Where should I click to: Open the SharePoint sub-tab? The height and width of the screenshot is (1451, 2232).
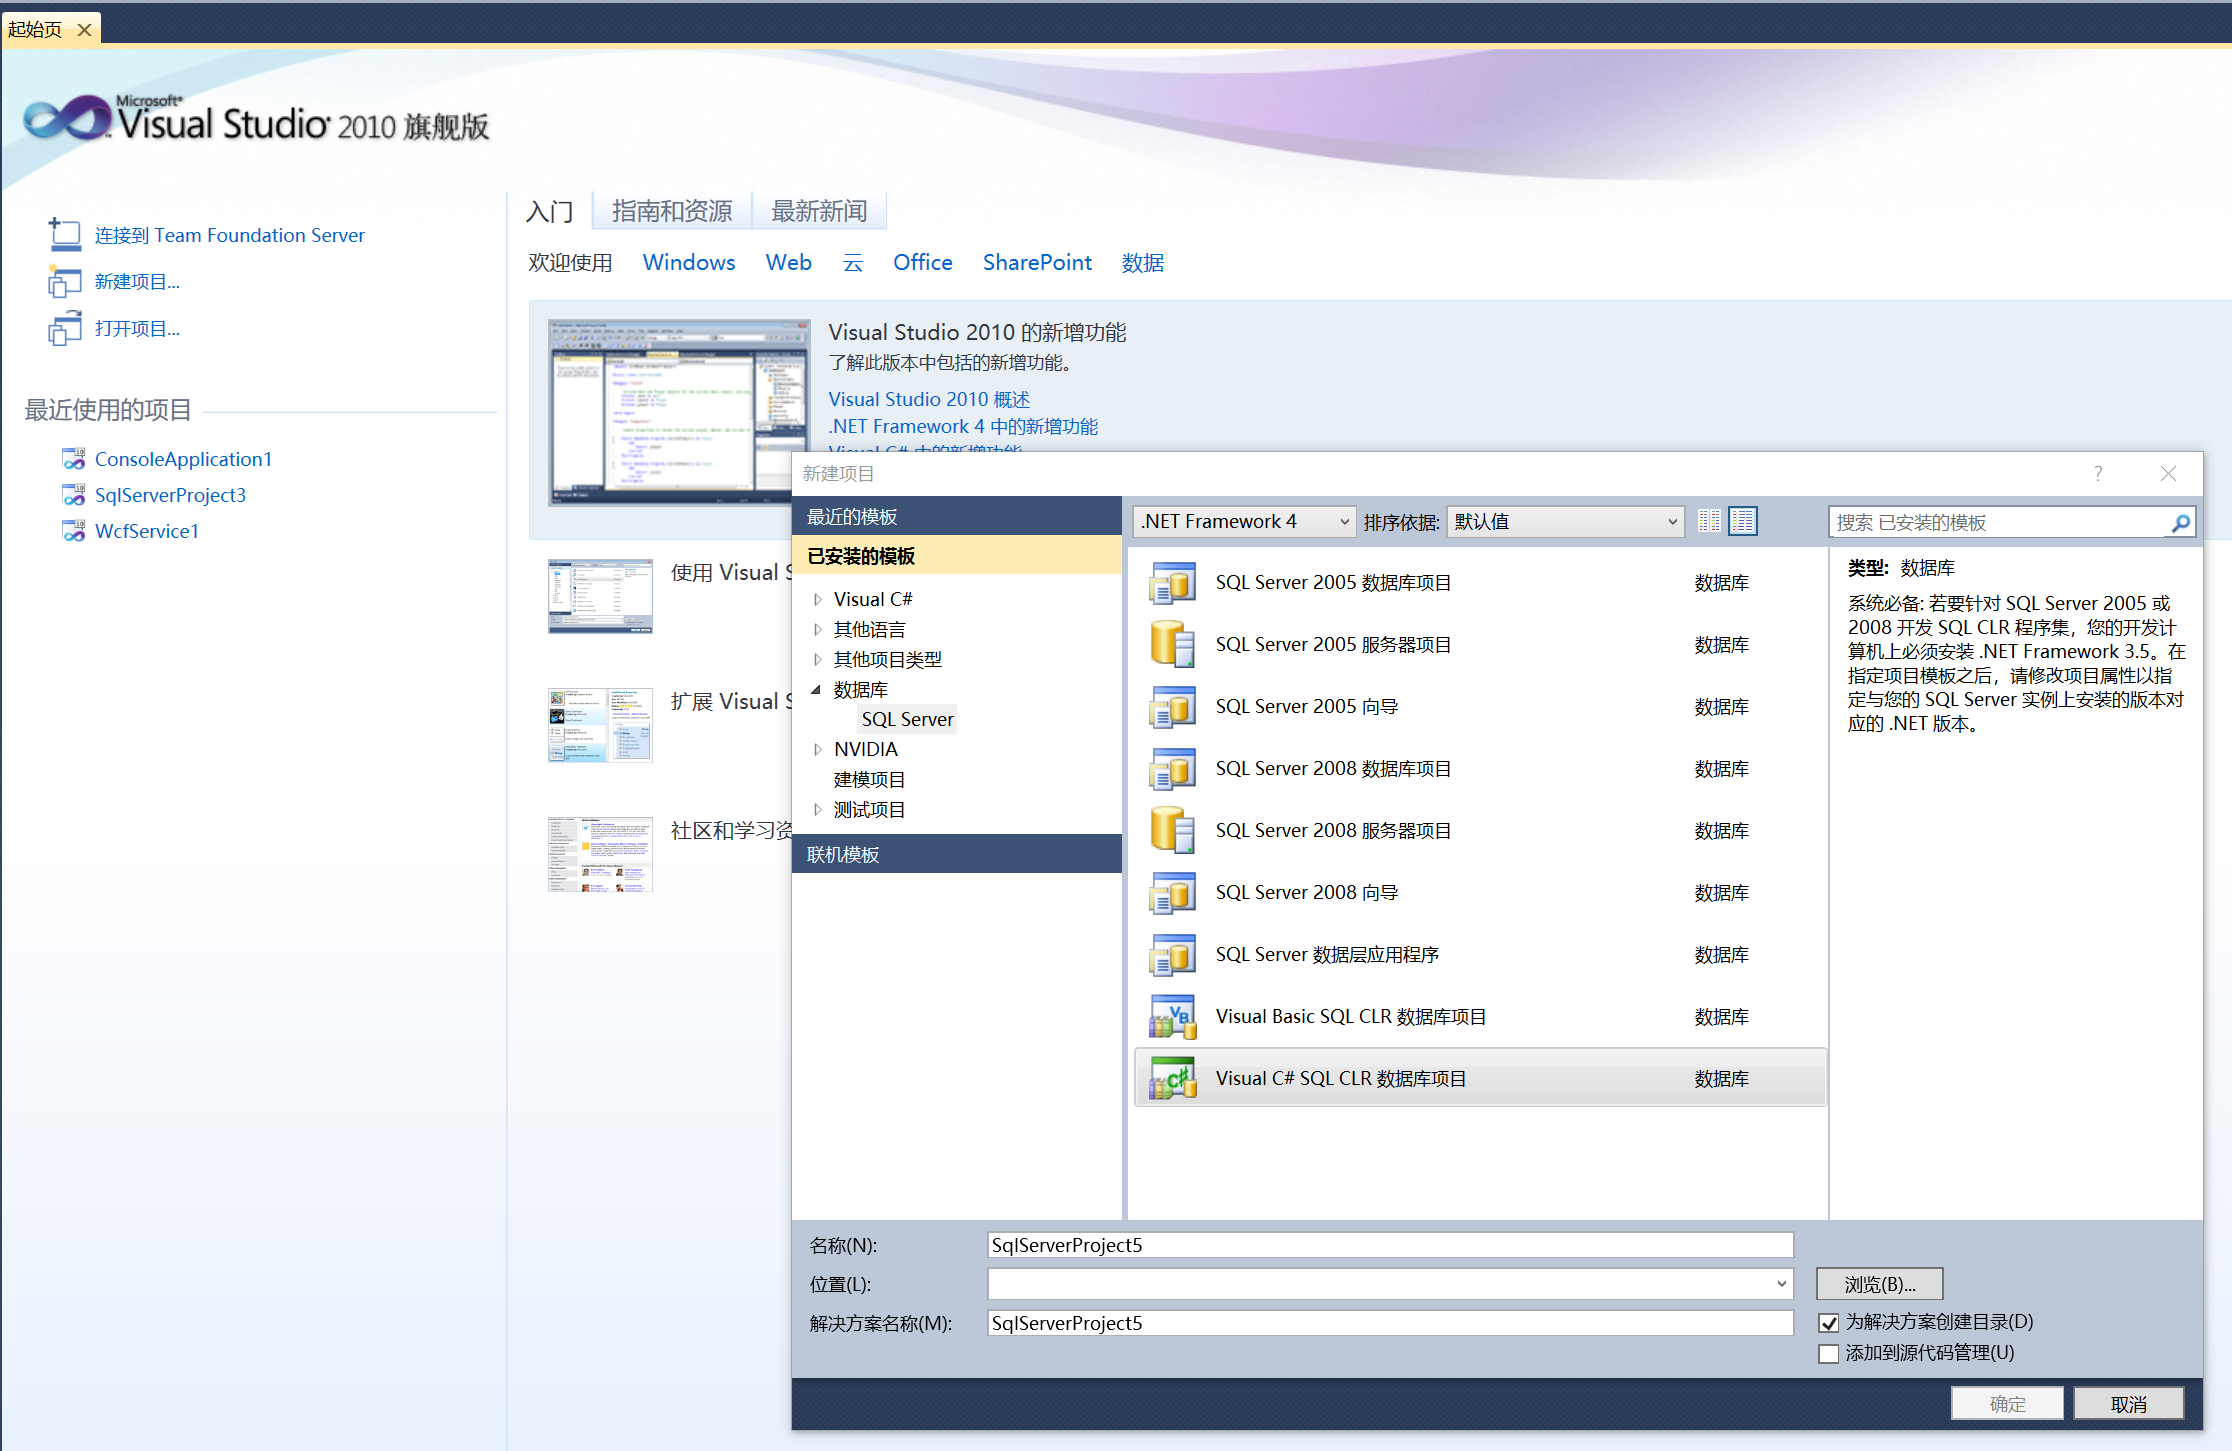point(1037,262)
